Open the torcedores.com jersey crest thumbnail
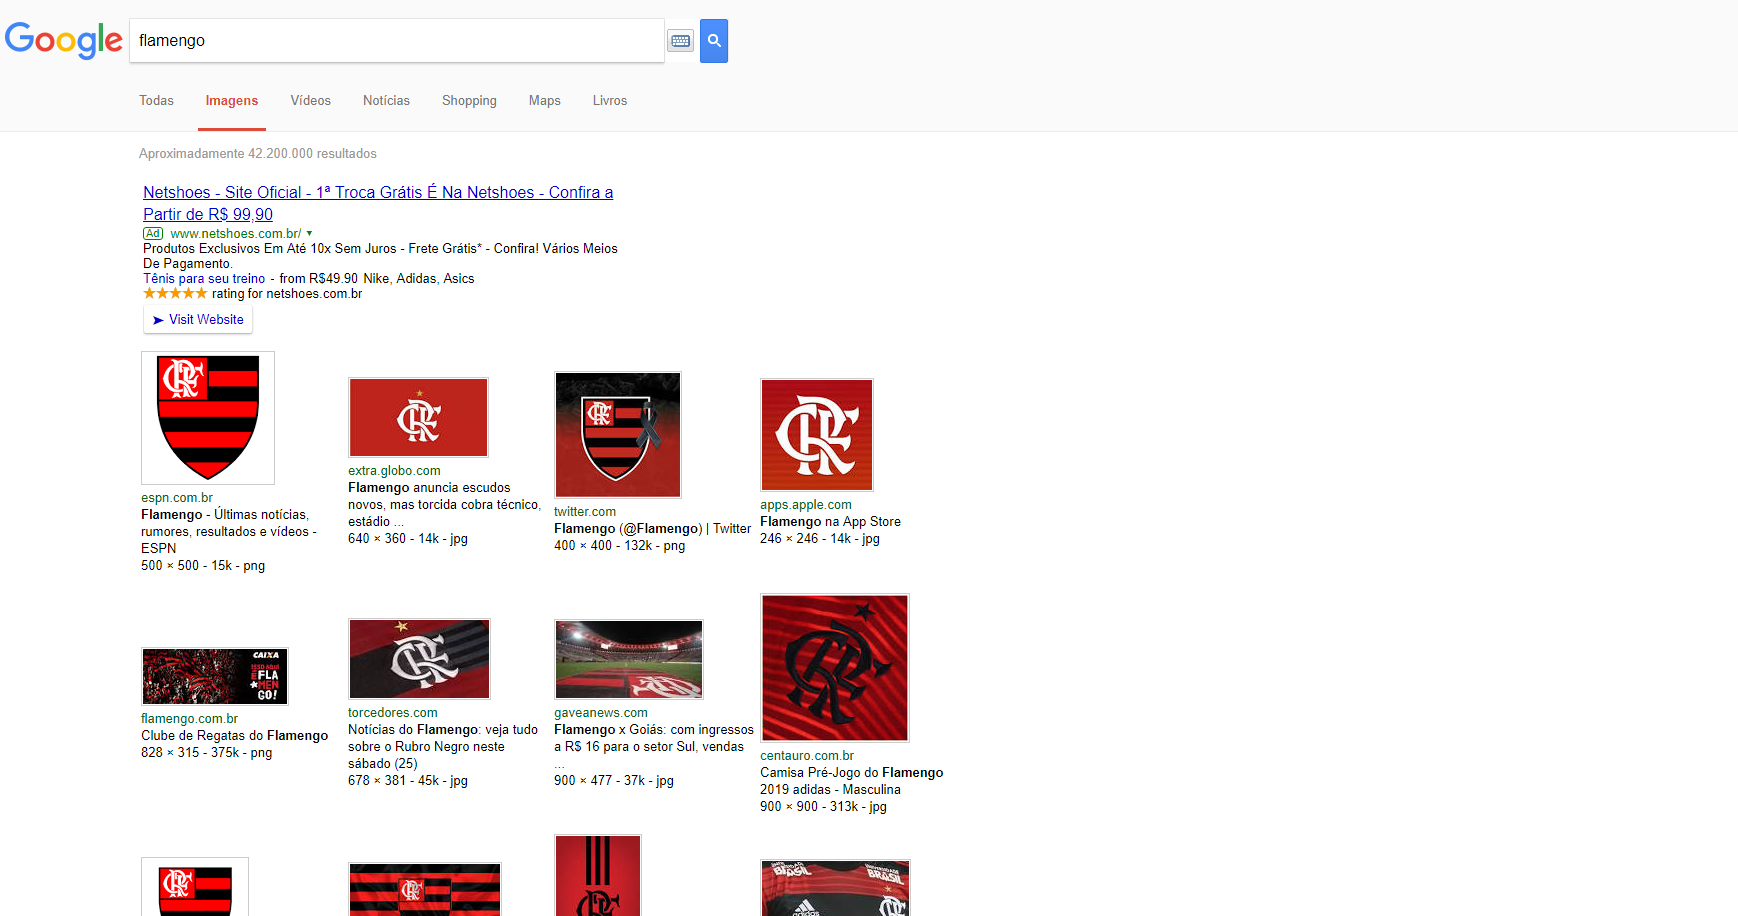Image resolution: width=1738 pixels, height=916 pixels. (419, 659)
